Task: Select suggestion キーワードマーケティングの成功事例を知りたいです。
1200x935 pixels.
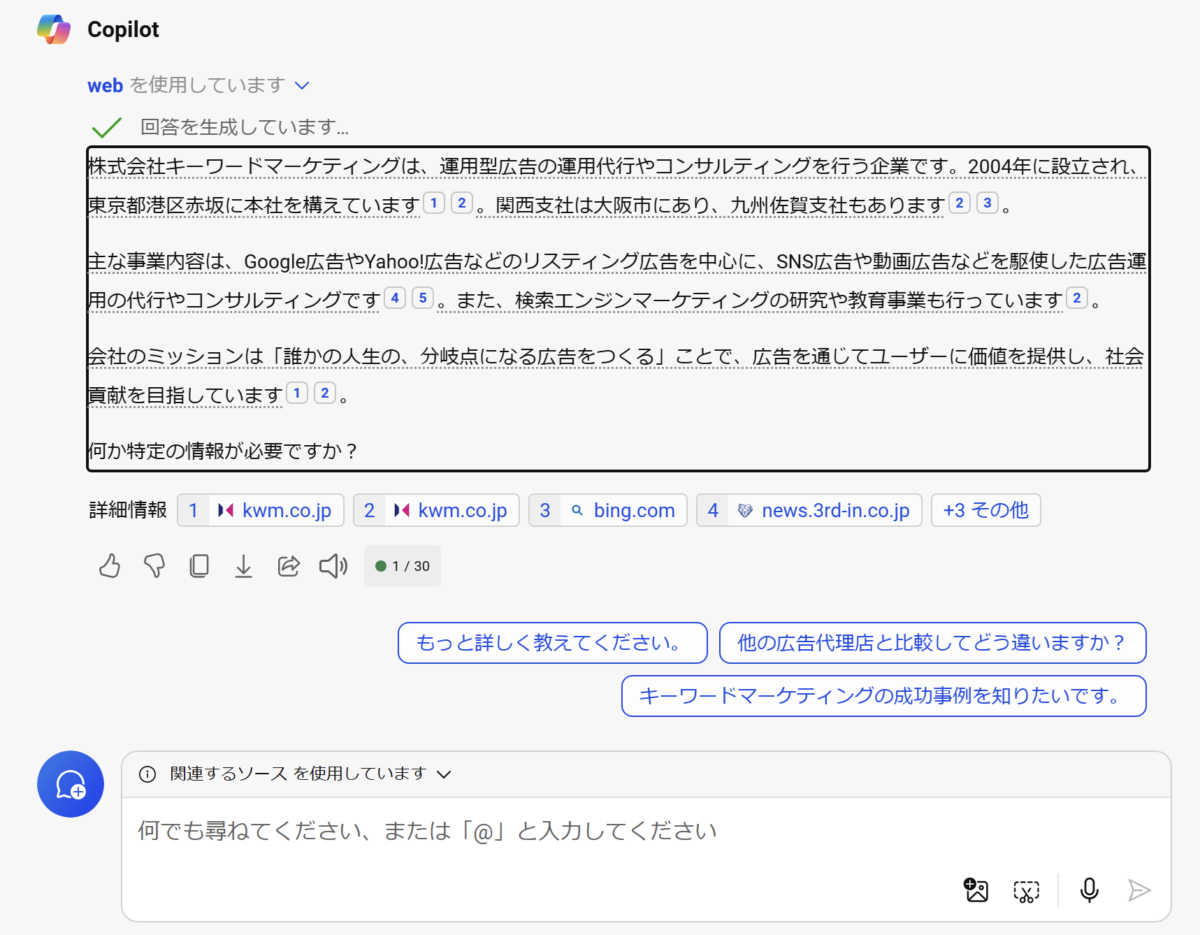Action: [x=884, y=696]
